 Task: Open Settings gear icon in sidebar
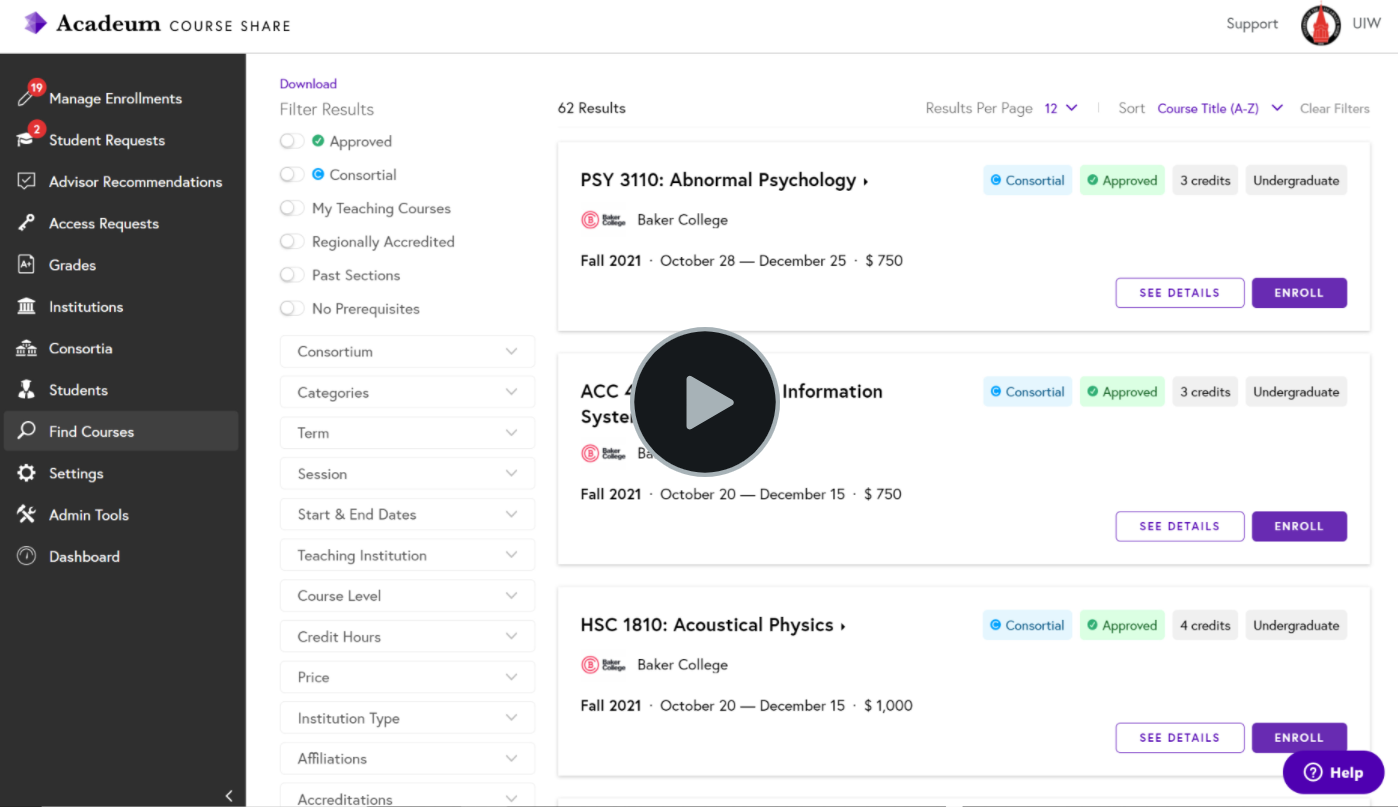coord(27,473)
